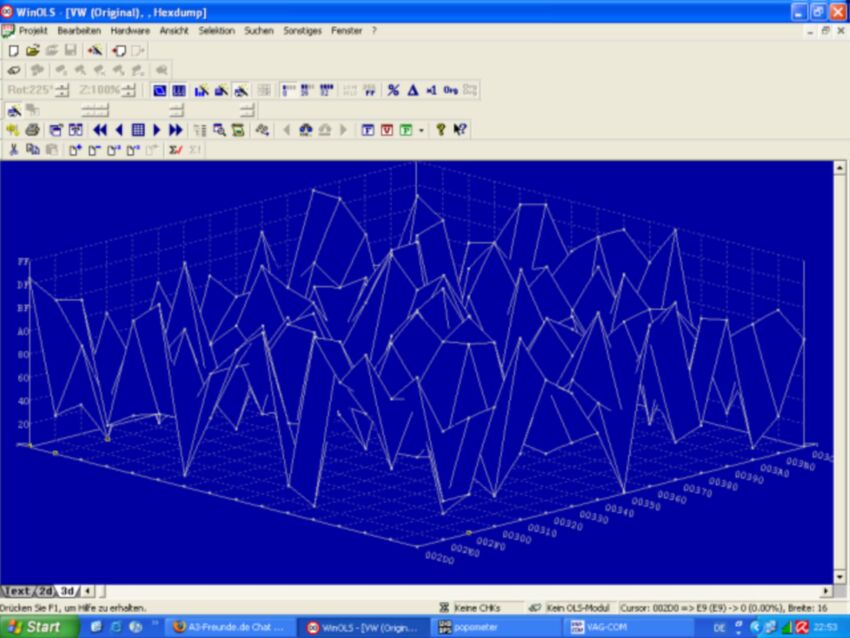The width and height of the screenshot is (850, 638).
Task: Switch to the 2d view tab
Action: tap(47, 591)
